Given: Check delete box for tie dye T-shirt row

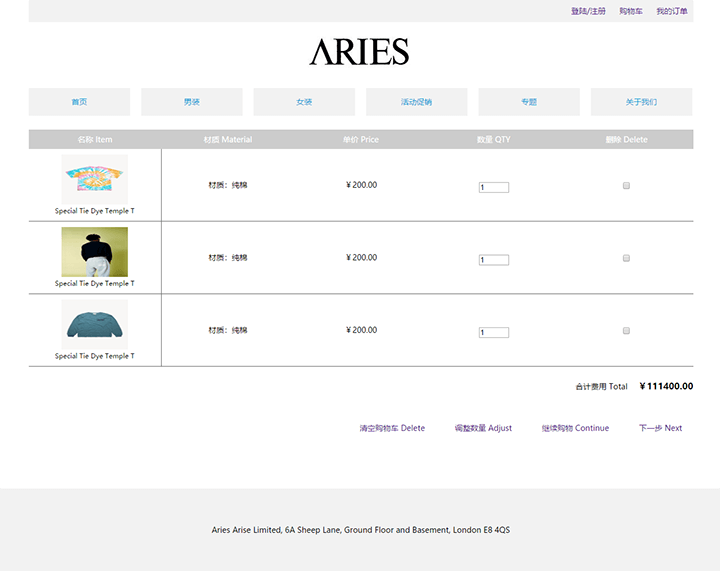Looking at the screenshot, I should pos(626,185).
